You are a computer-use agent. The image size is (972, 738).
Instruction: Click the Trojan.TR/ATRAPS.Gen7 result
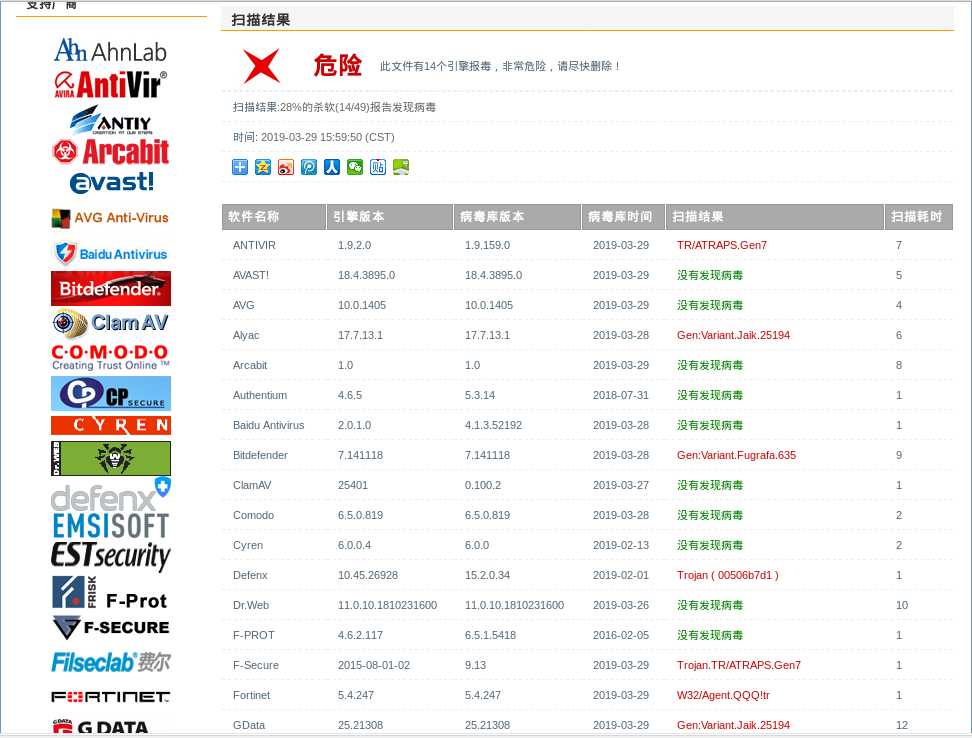739,665
